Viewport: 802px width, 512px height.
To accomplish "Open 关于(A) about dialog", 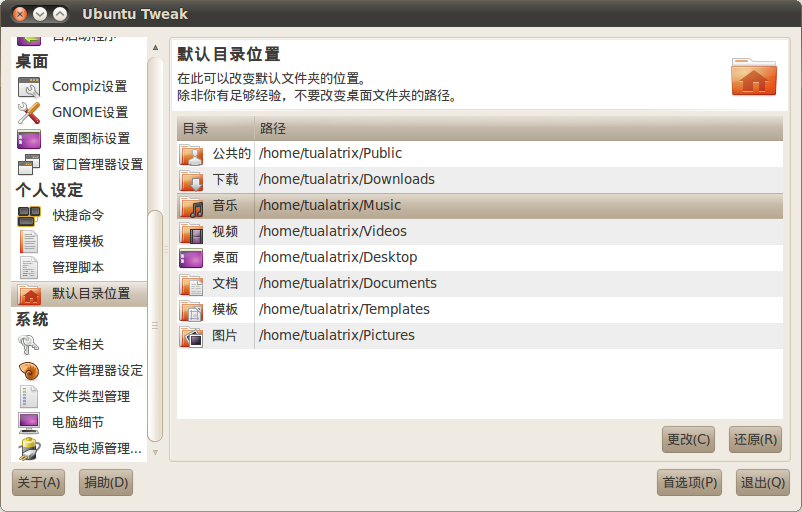I will click(39, 482).
